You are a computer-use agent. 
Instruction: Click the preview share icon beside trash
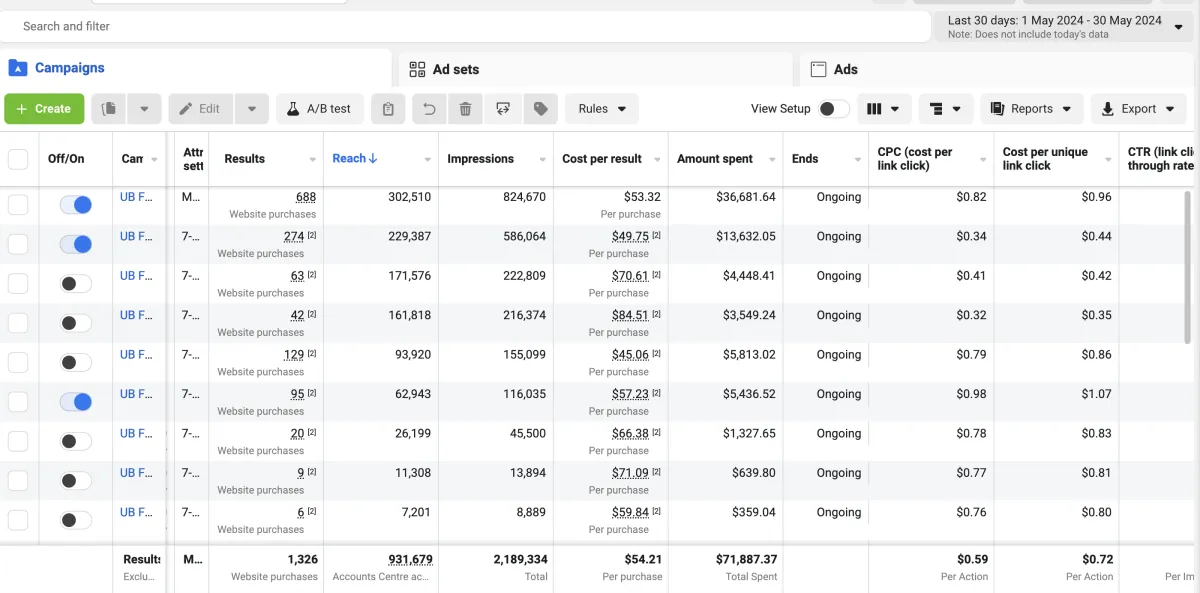coord(503,109)
